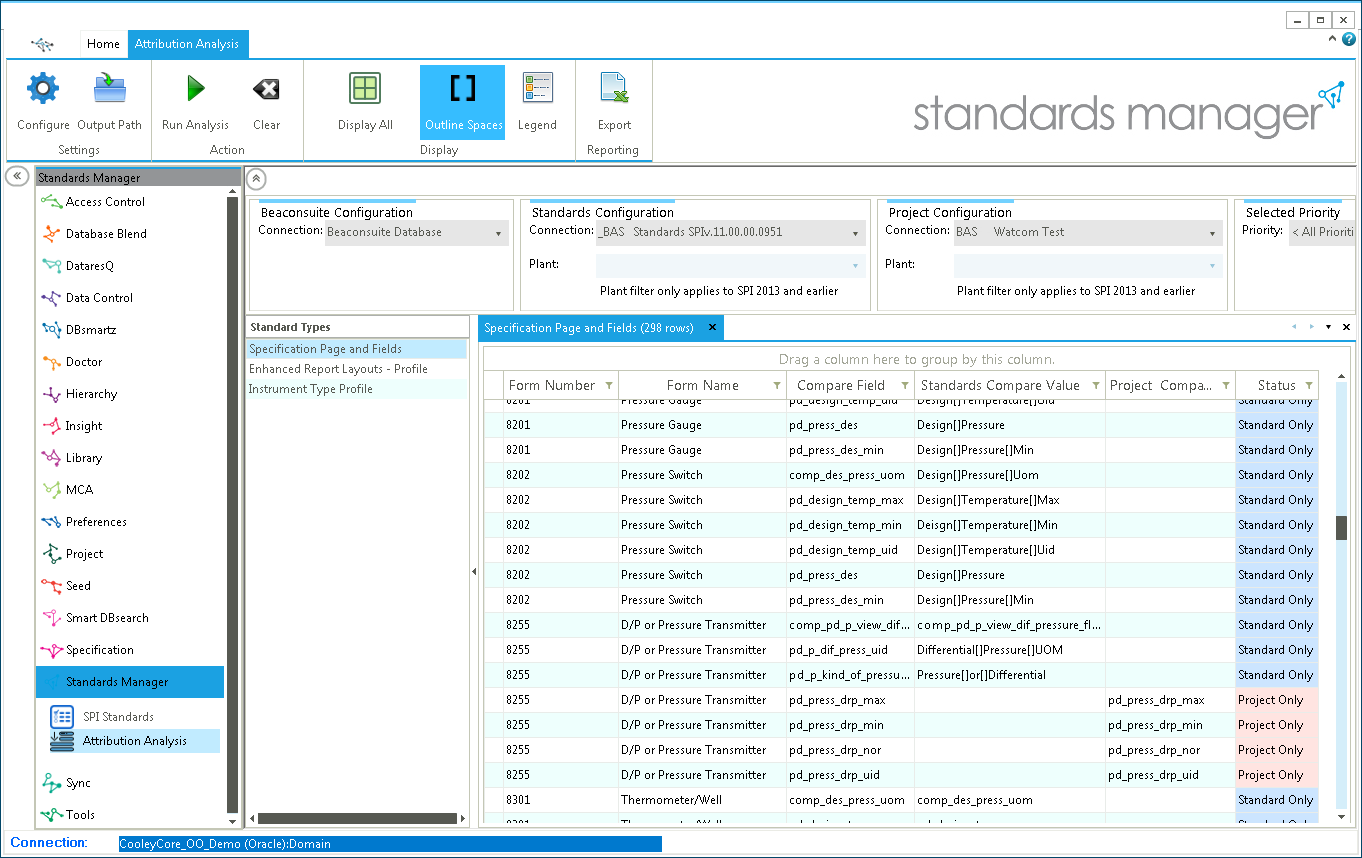Screen dimensions: 1362x858
Task: Click the Clear action icon
Action: (x=266, y=89)
